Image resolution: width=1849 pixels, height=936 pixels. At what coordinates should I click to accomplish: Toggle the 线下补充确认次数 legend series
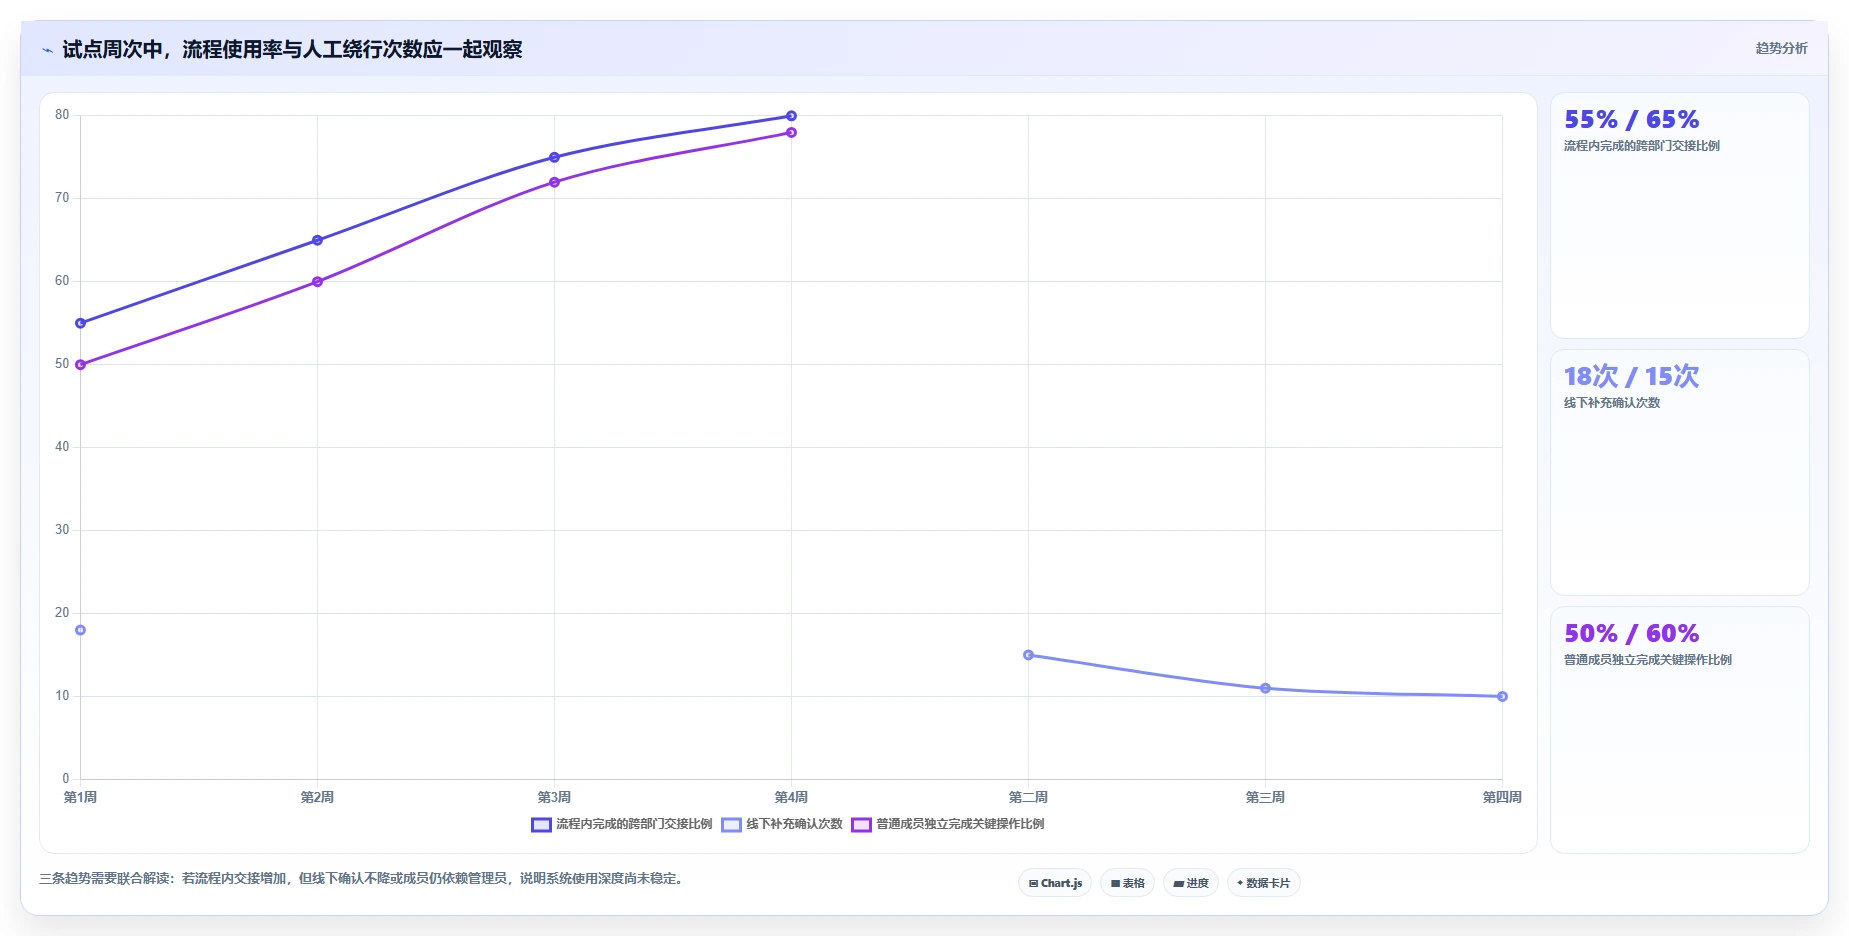point(782,824)
